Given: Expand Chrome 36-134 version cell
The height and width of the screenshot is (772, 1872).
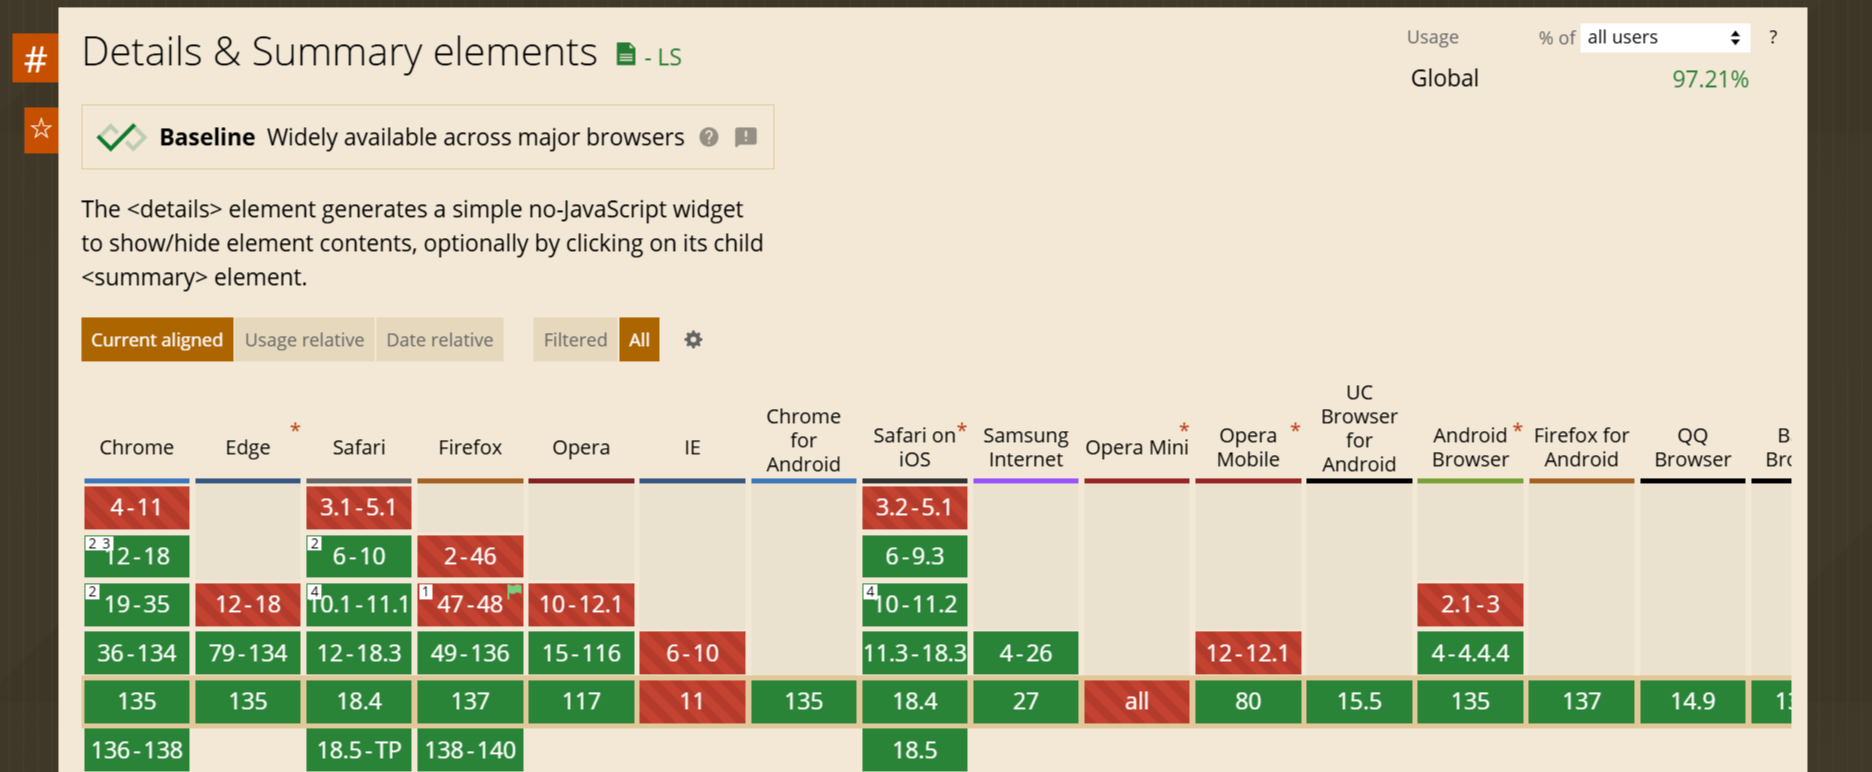Looking at the screenshot, I should coord(137,653).
